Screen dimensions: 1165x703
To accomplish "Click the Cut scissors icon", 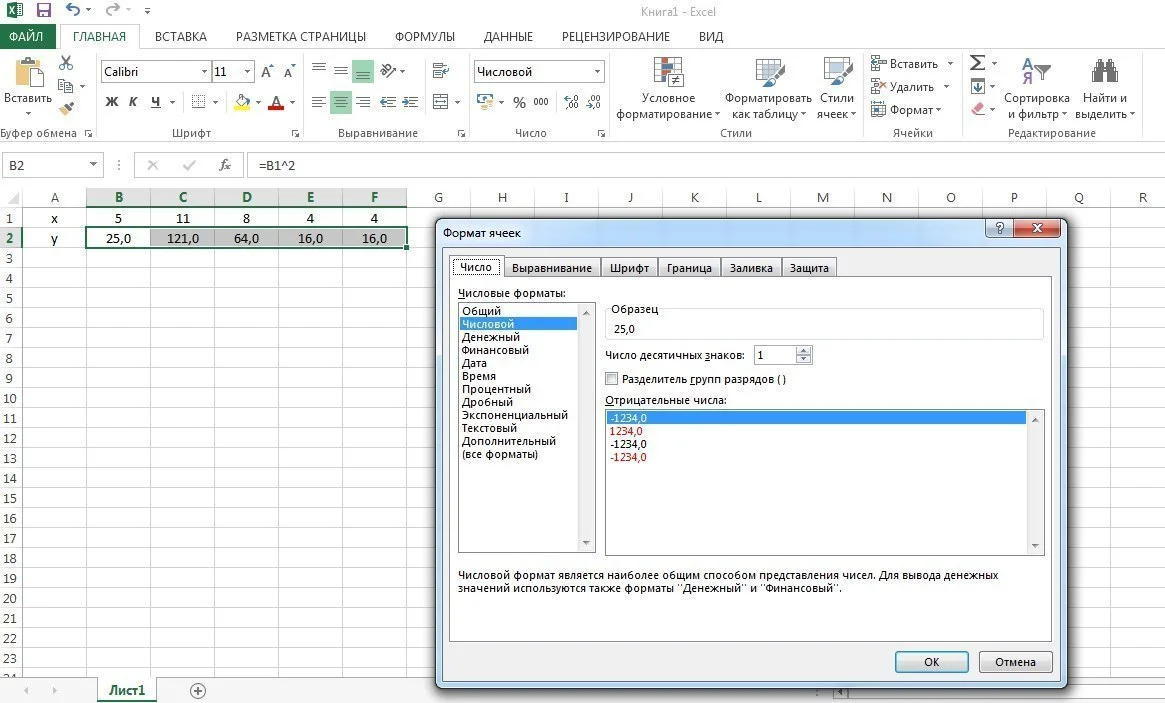I will (66, 63).
